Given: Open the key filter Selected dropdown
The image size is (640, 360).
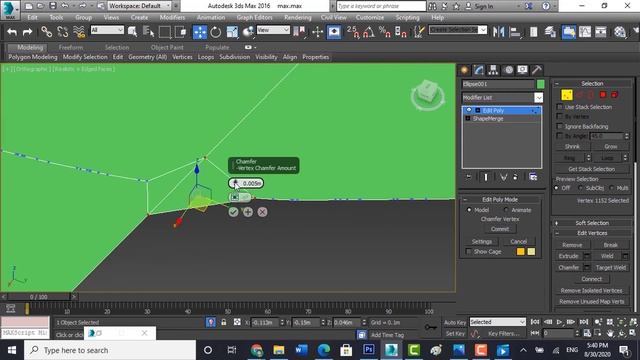Looking at the screenshot, I should [x=498, y=322].
